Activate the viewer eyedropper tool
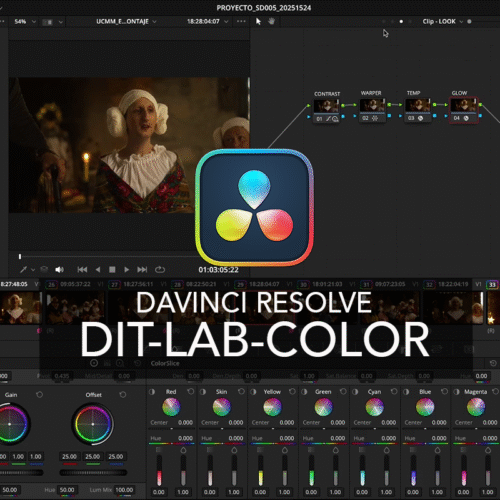The image size is (500, 500). pyautogui.click(x=23, y=269)
